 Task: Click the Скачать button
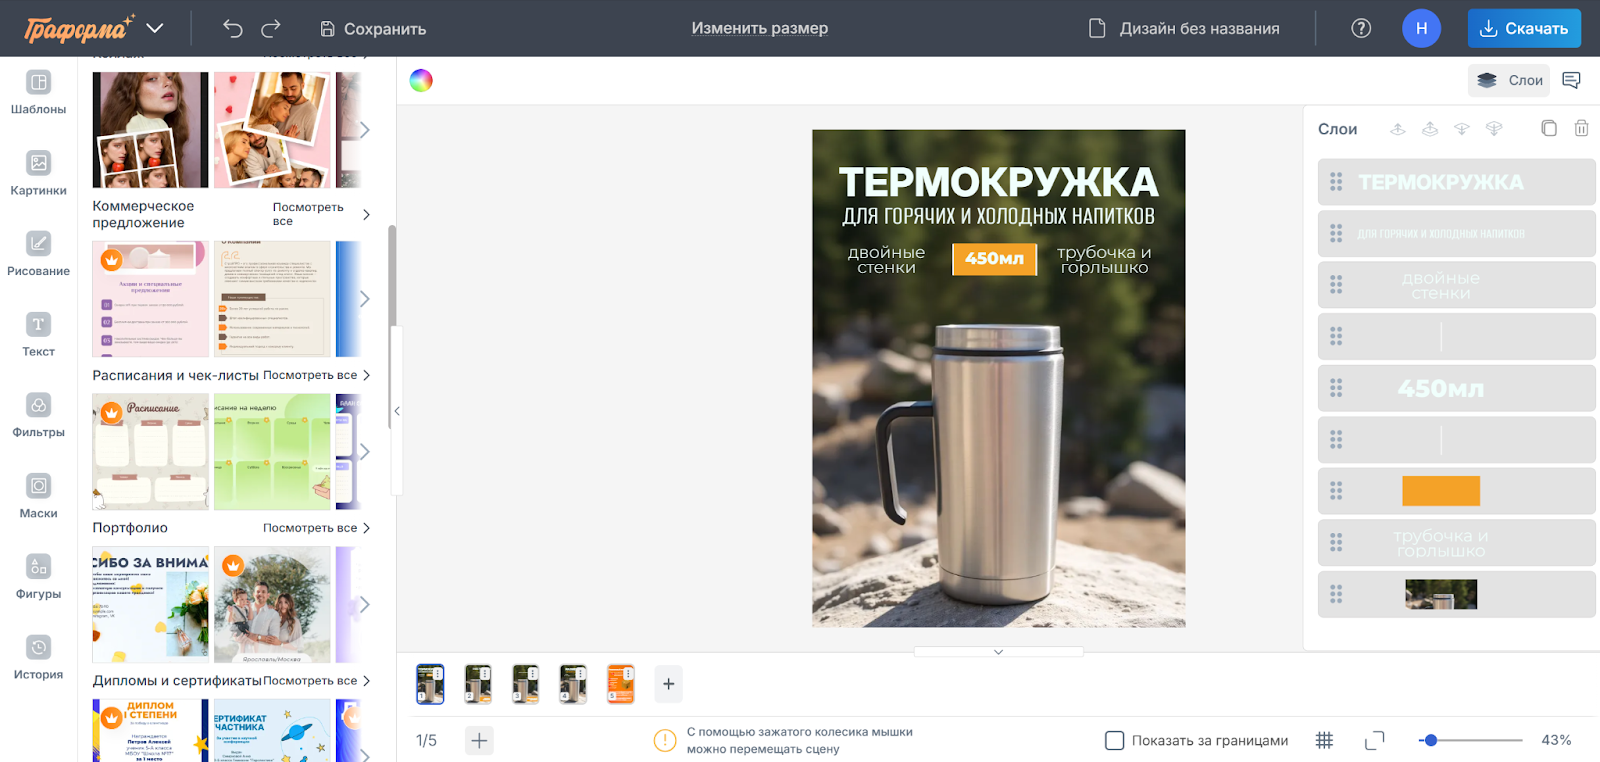point(1524,28)
